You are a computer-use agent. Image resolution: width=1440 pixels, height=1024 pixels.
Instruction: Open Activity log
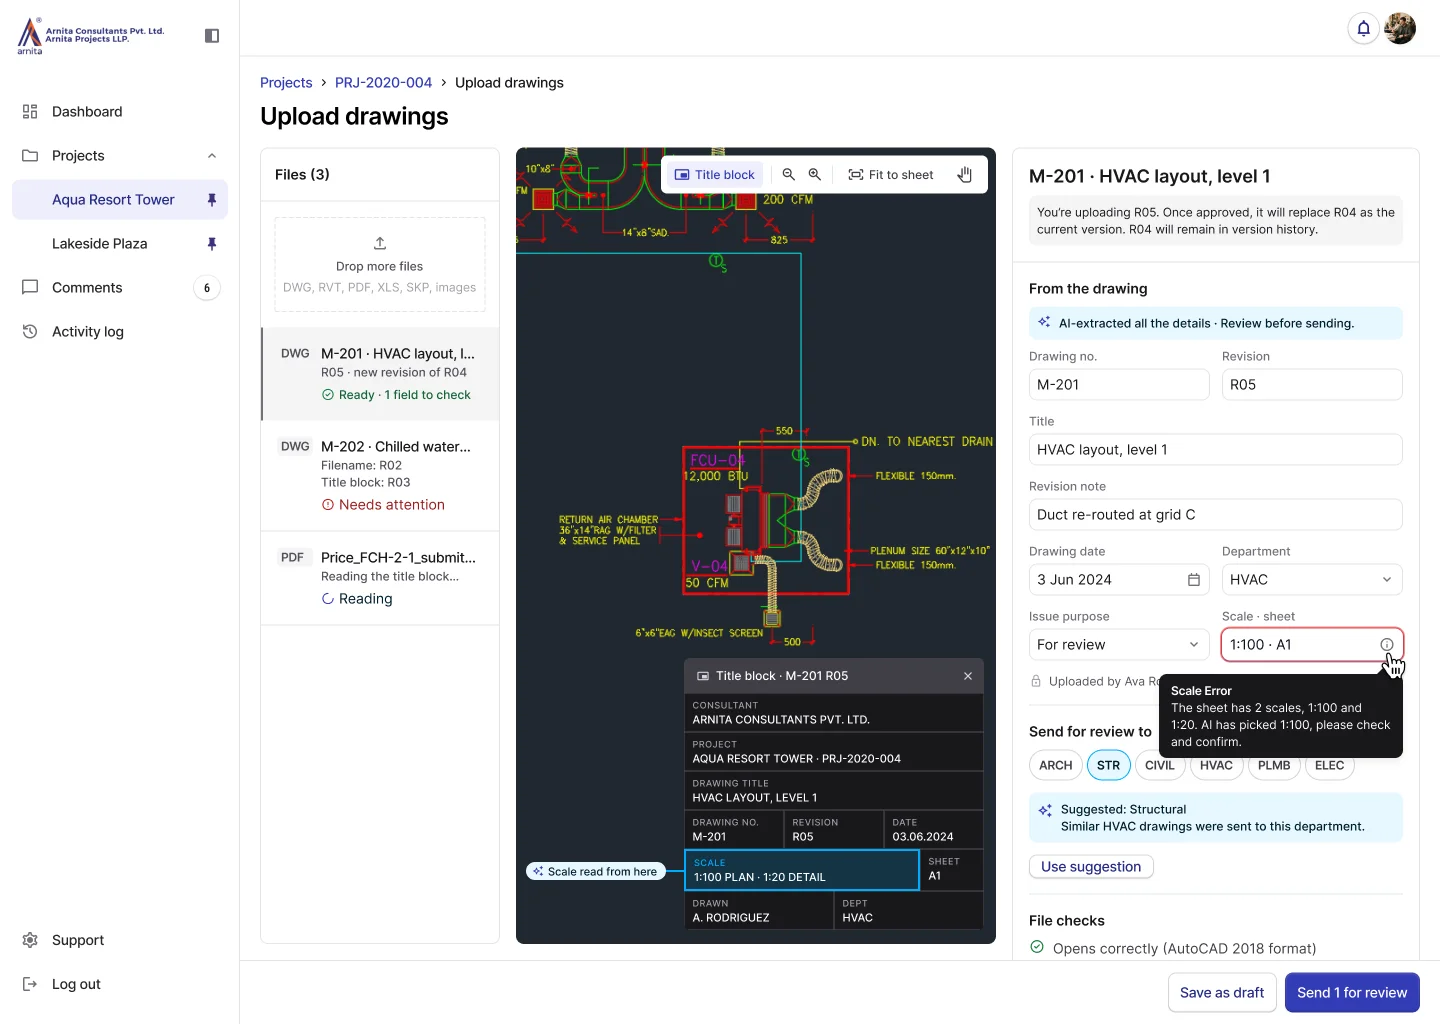[x=120, y=332]
